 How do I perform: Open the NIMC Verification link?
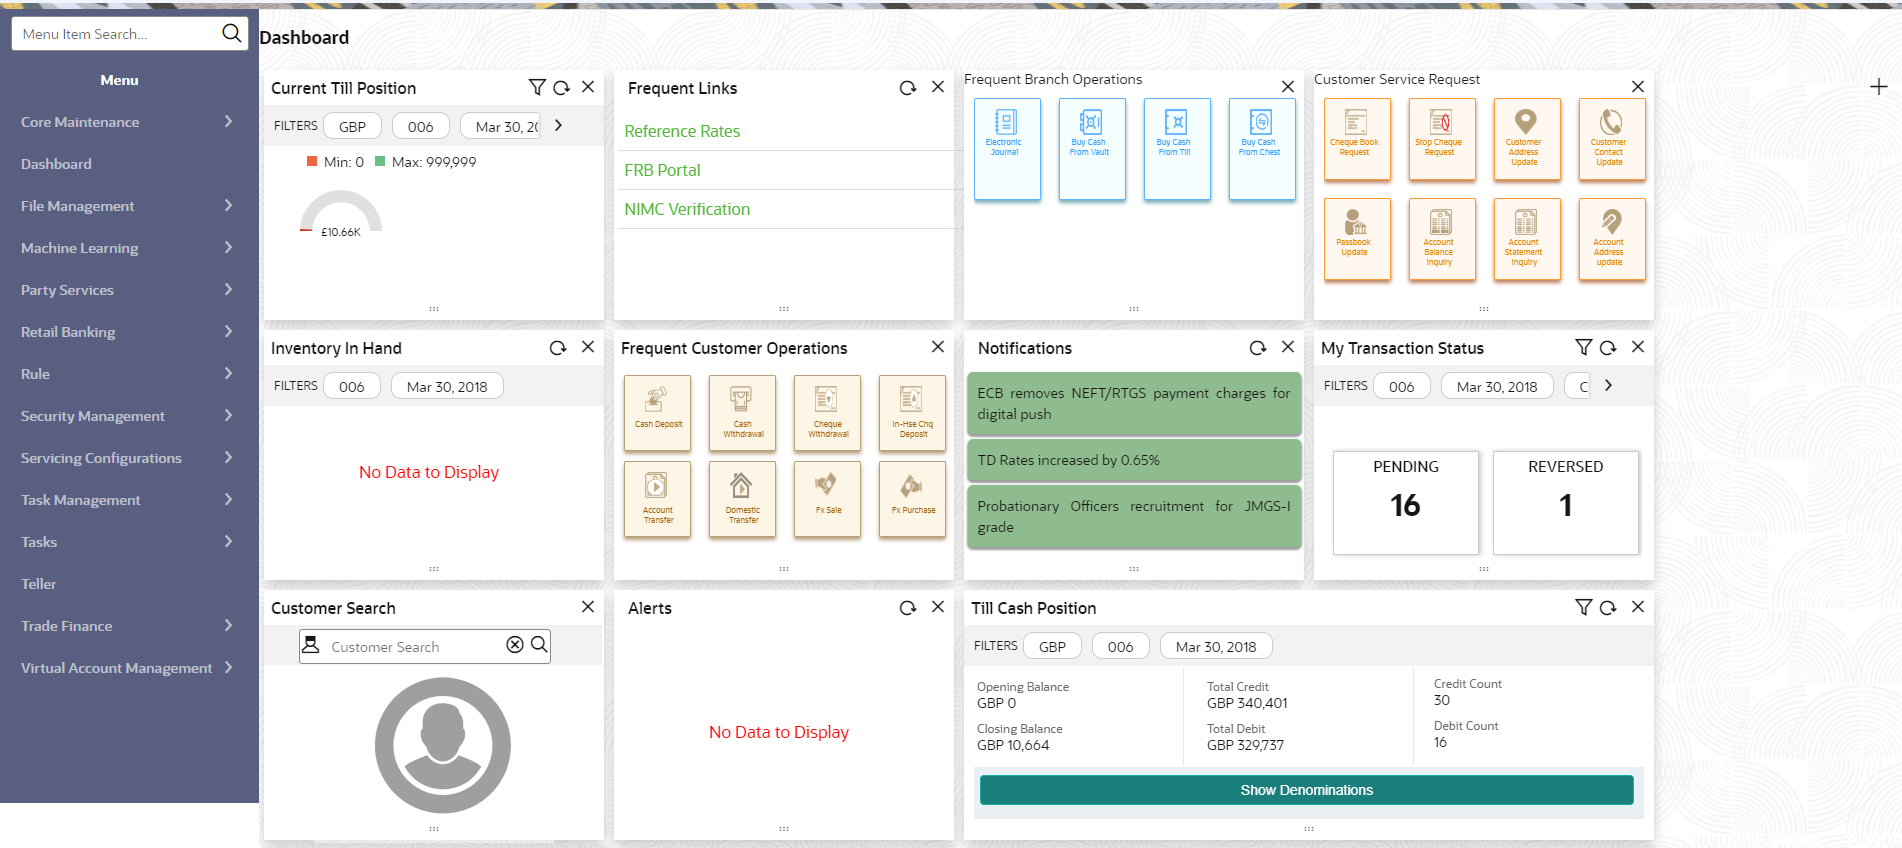pos(687,209)
